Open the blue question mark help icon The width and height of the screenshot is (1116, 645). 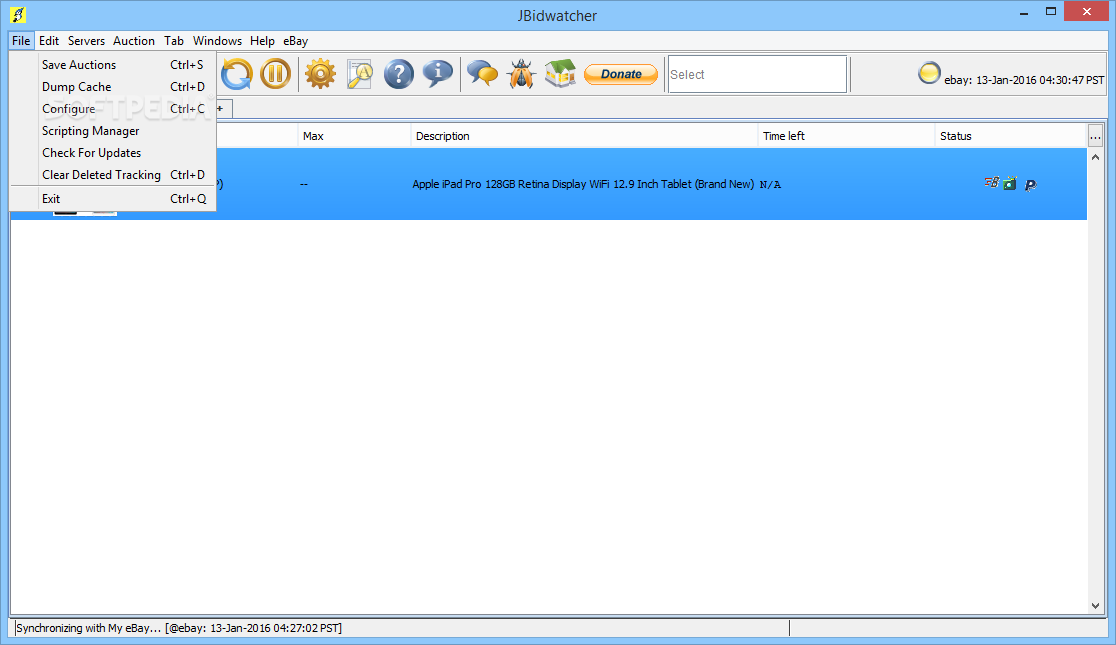point(399,74)
